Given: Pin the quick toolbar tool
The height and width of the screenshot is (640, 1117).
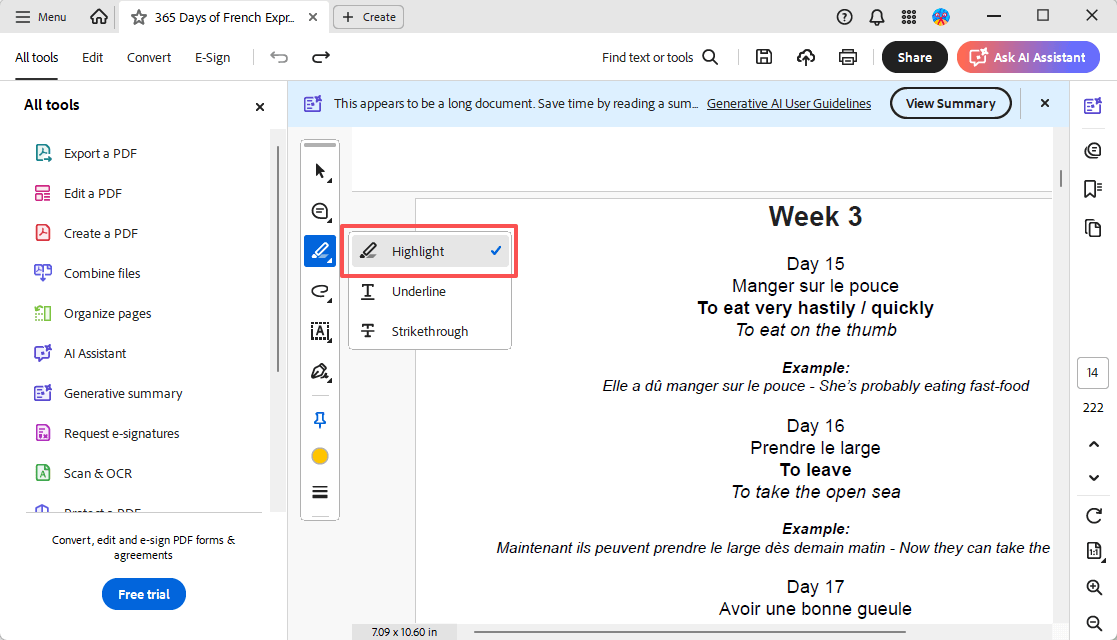Looking at the screenshot, I should [x=320, y=420].
